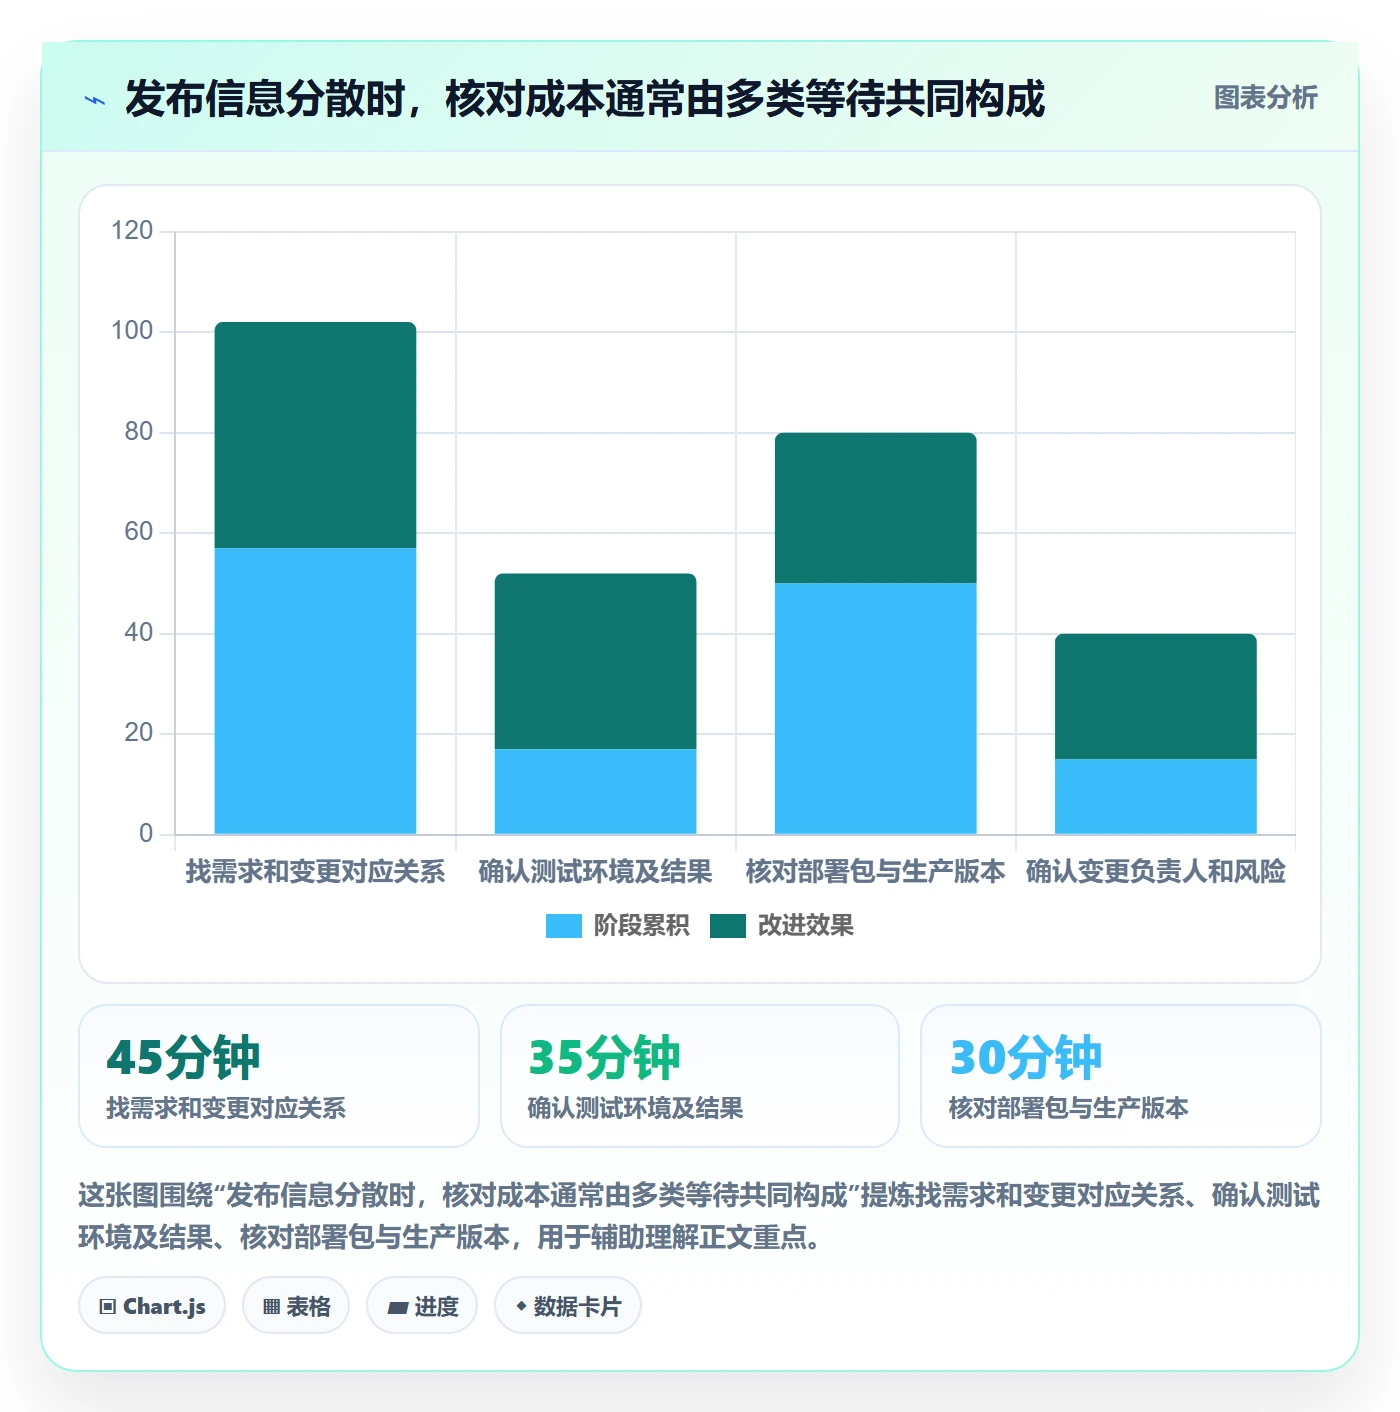Click the blue bar segment for 确认变更负责人和风险
Image resolution: width=1400 pixels, height=1412 pixels.
(x=1155, y=796)
